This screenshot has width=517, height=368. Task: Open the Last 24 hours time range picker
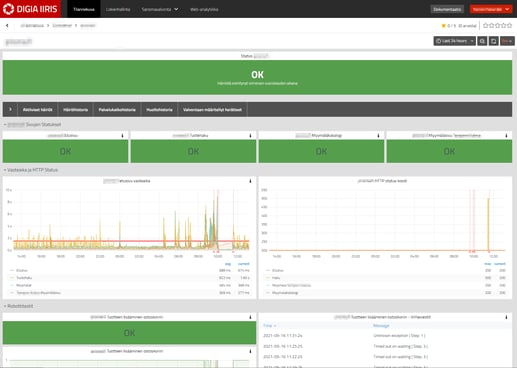454,41
